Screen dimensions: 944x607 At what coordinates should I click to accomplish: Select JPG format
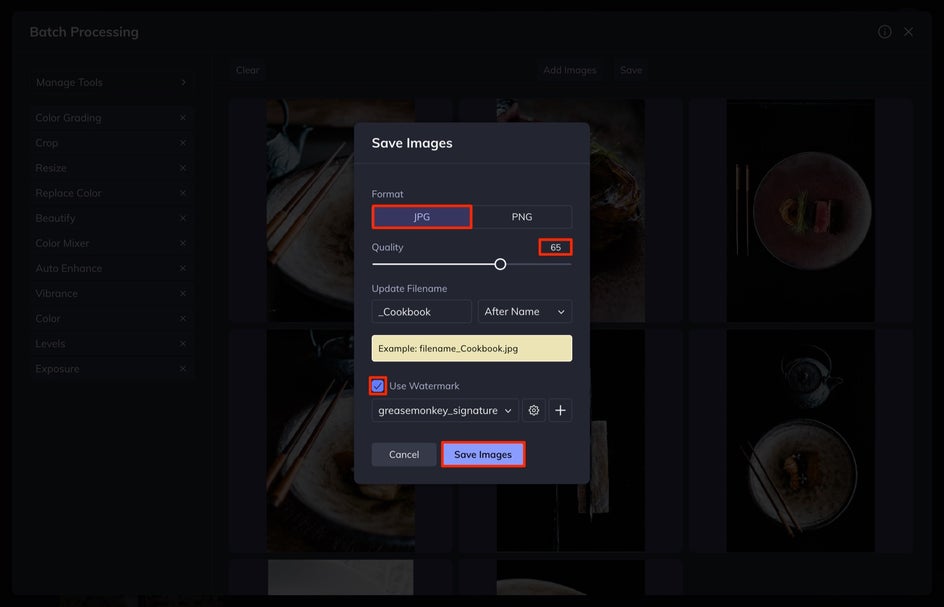421,217
